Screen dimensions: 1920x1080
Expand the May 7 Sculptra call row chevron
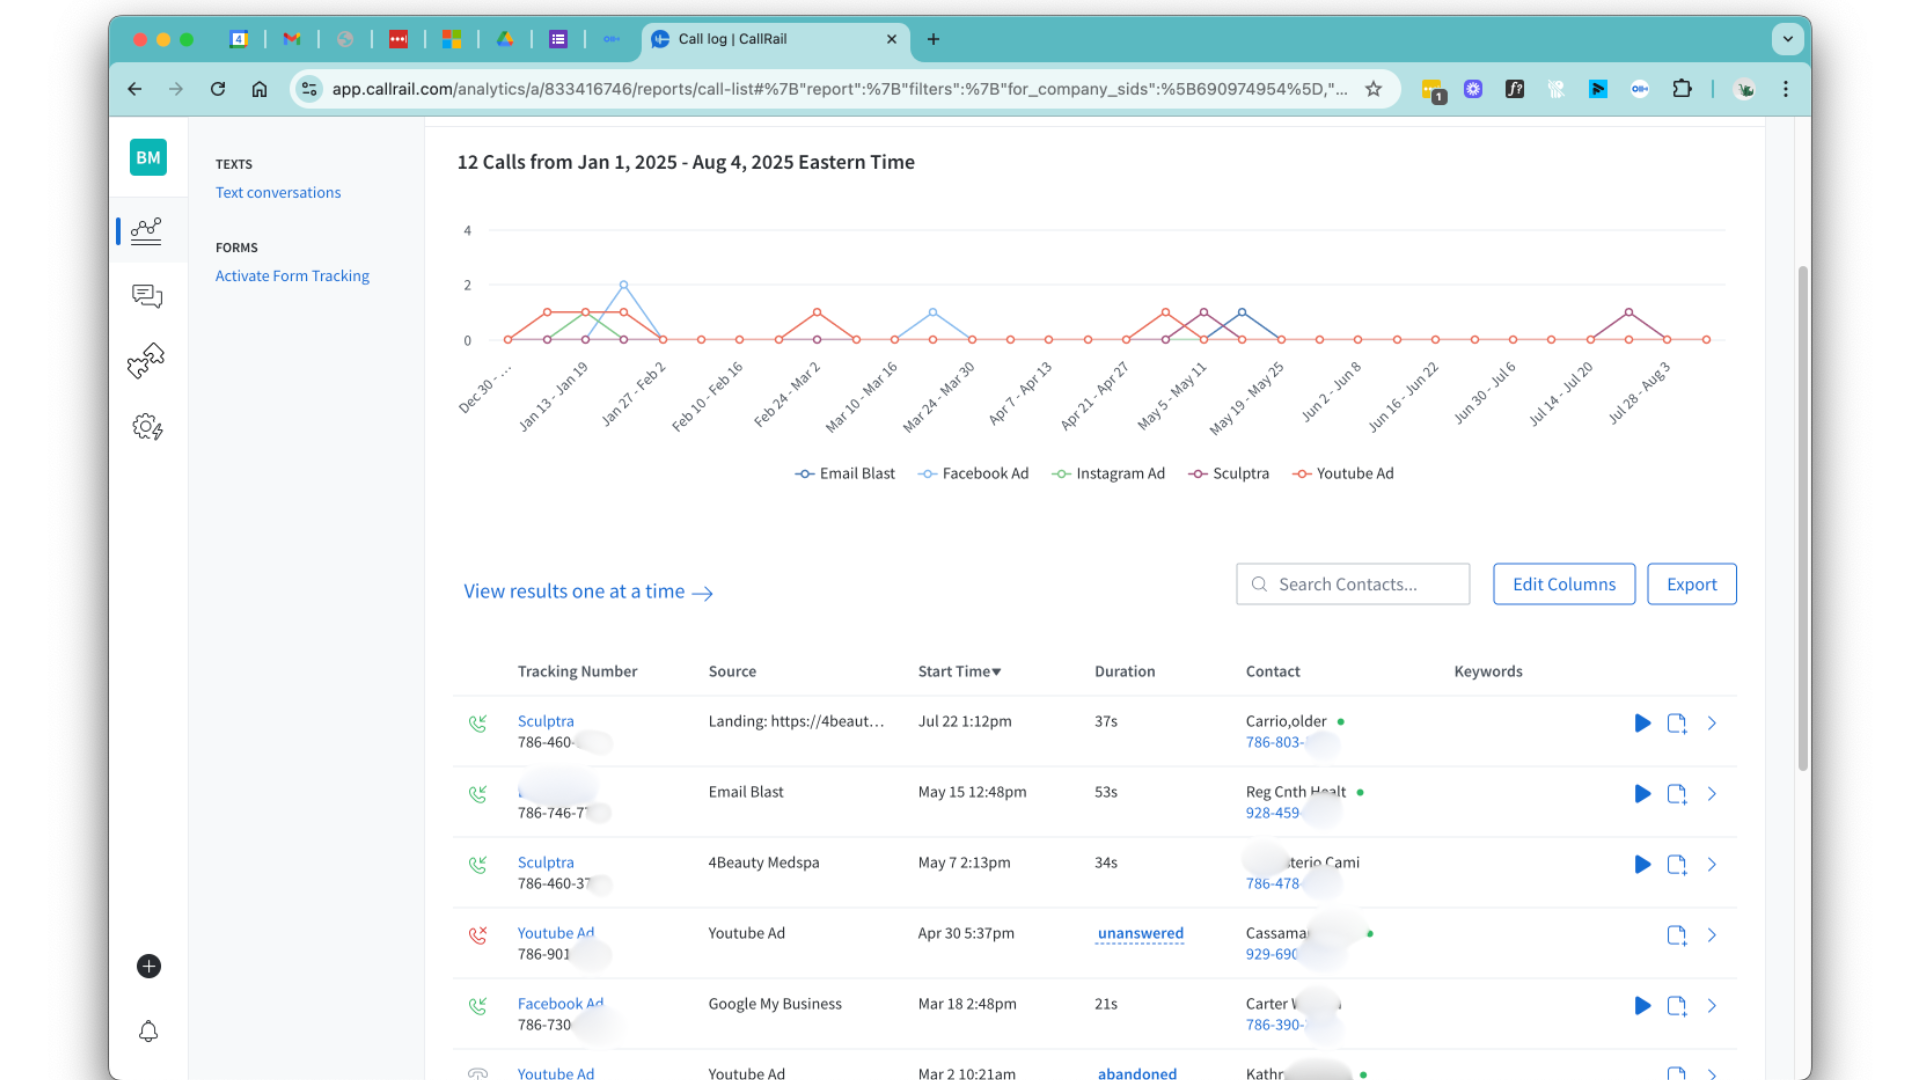(1712, 865)
